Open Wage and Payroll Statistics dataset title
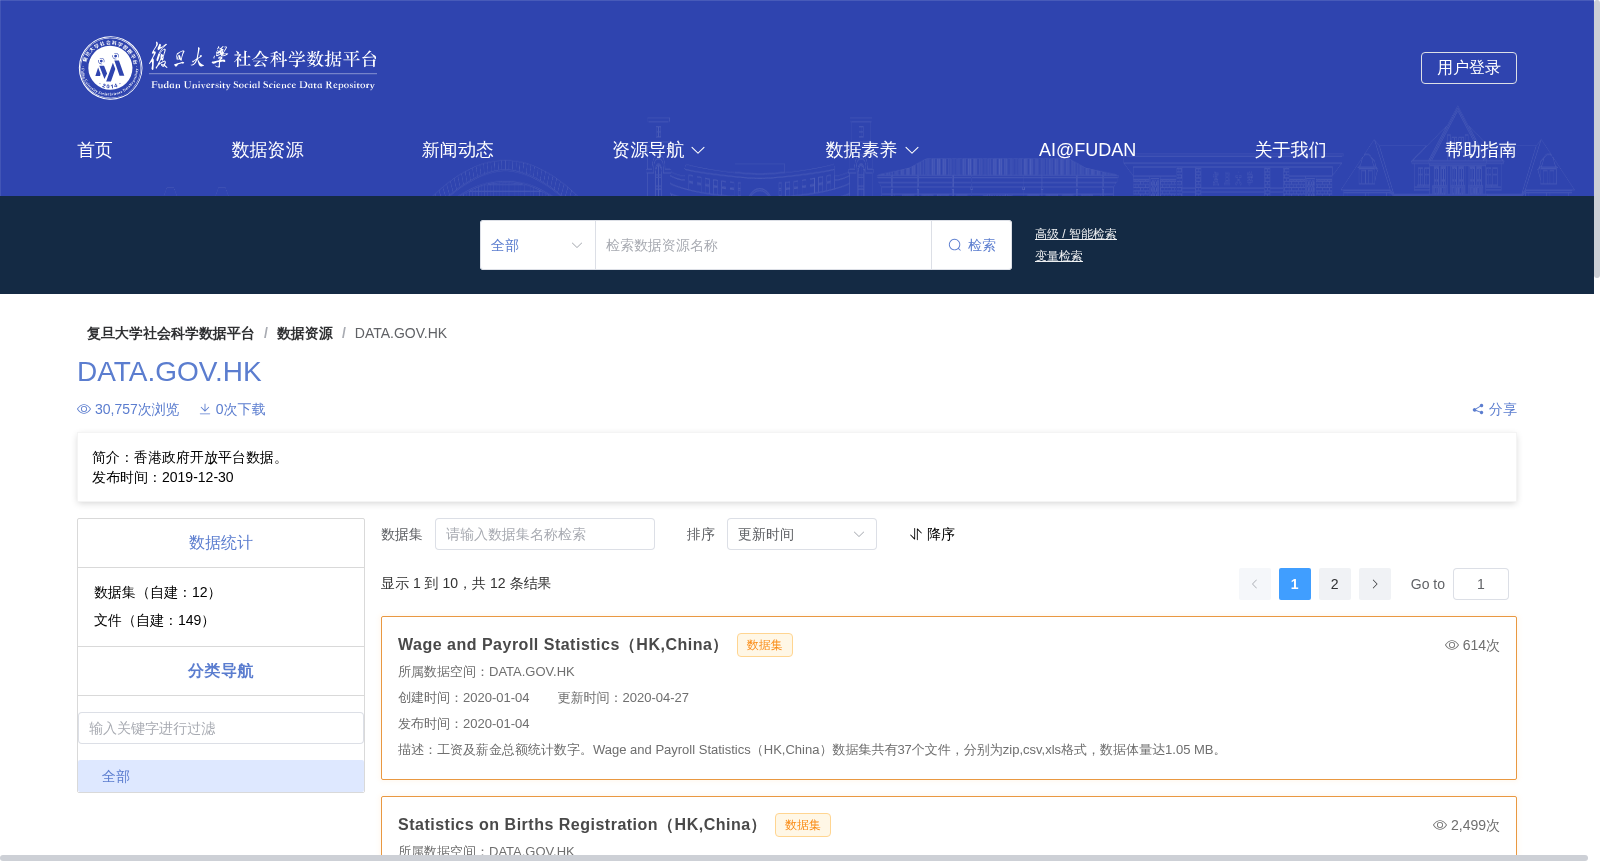The image size is (1600, 861). pyautogui.click(x=562, y=645)
